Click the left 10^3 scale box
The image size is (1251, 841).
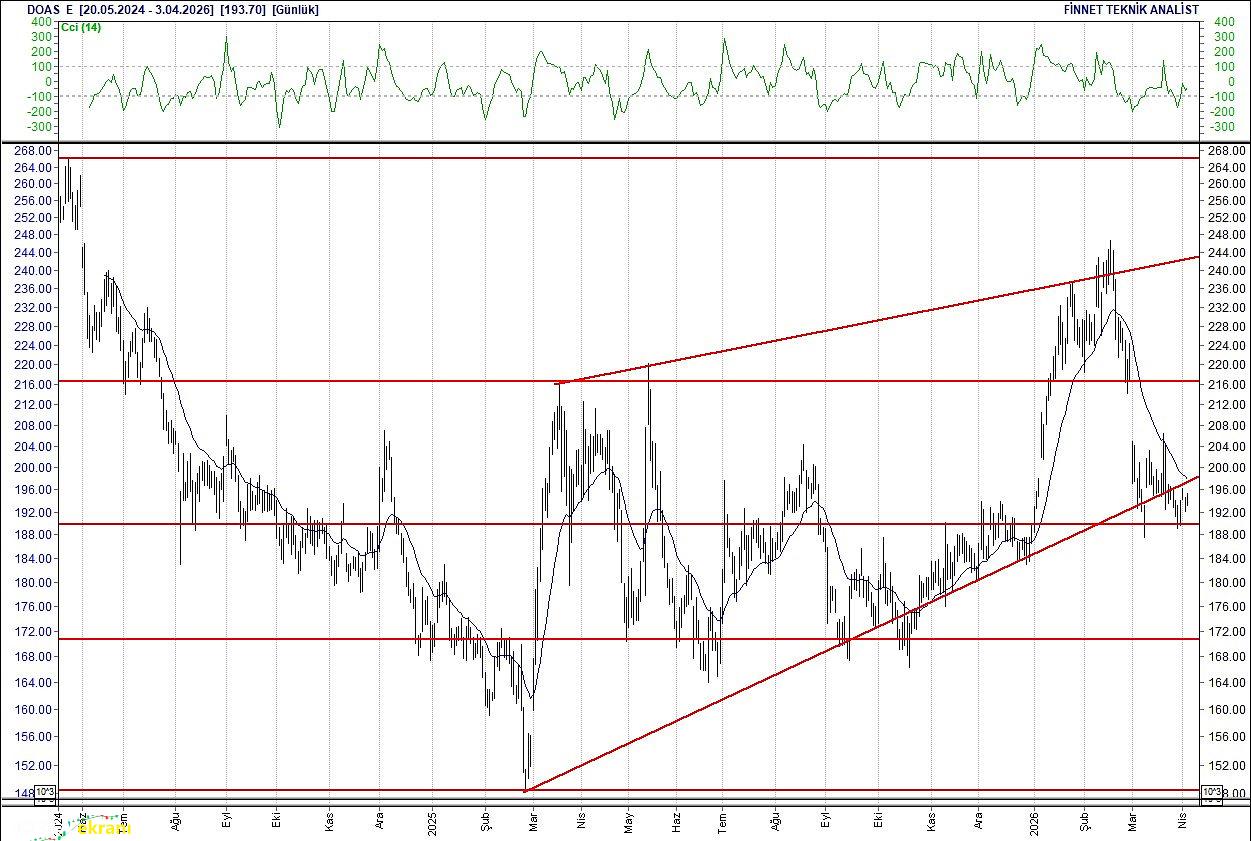click(x=46, y=793)
